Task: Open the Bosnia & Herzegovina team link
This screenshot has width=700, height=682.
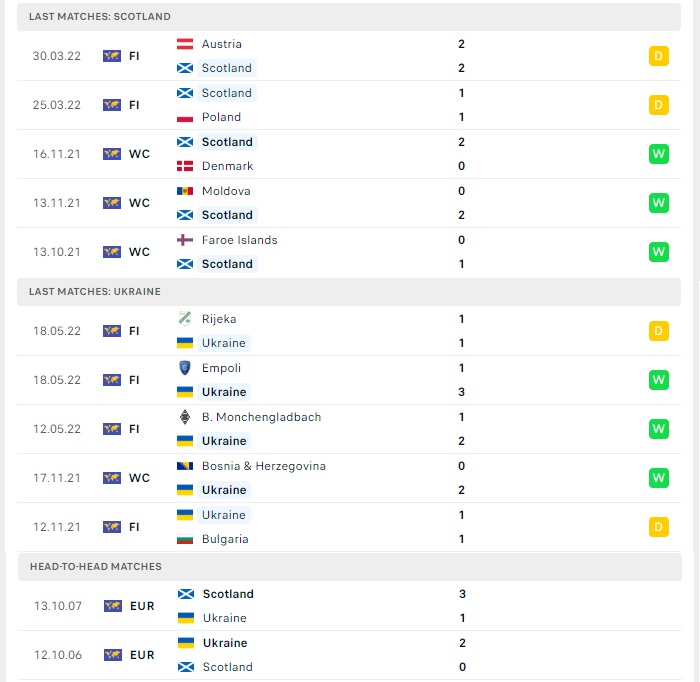Action: 264,466
